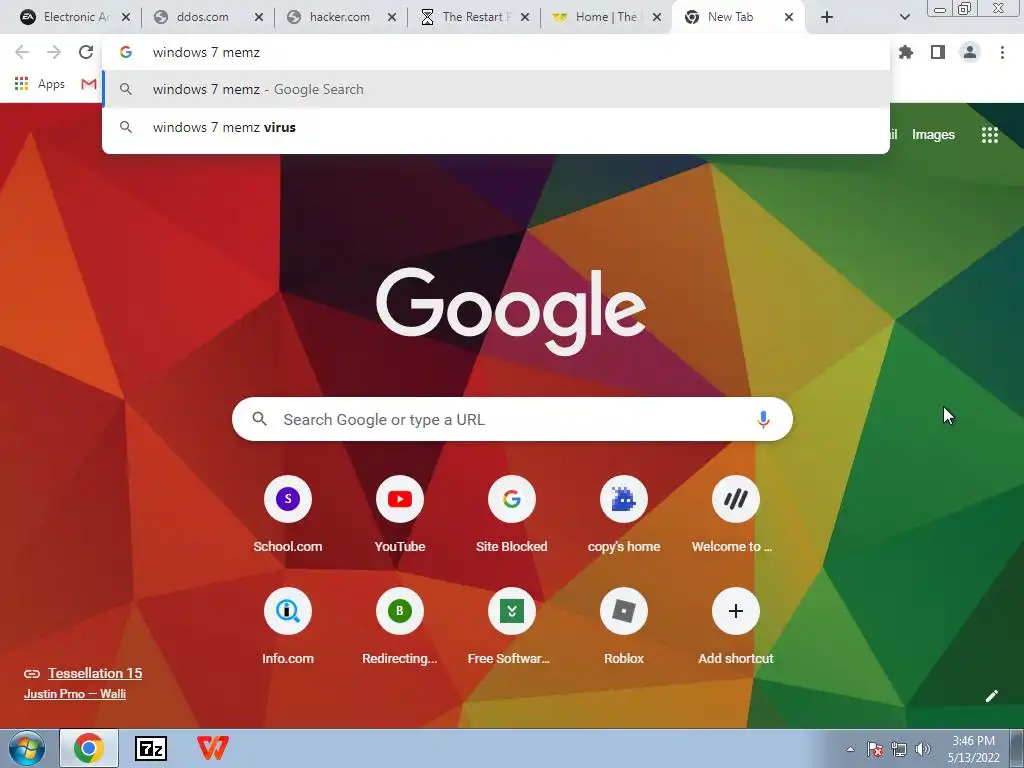Click the Show desktop strip
This screenshot has width=1024, height=768.
coord(1016,748)
